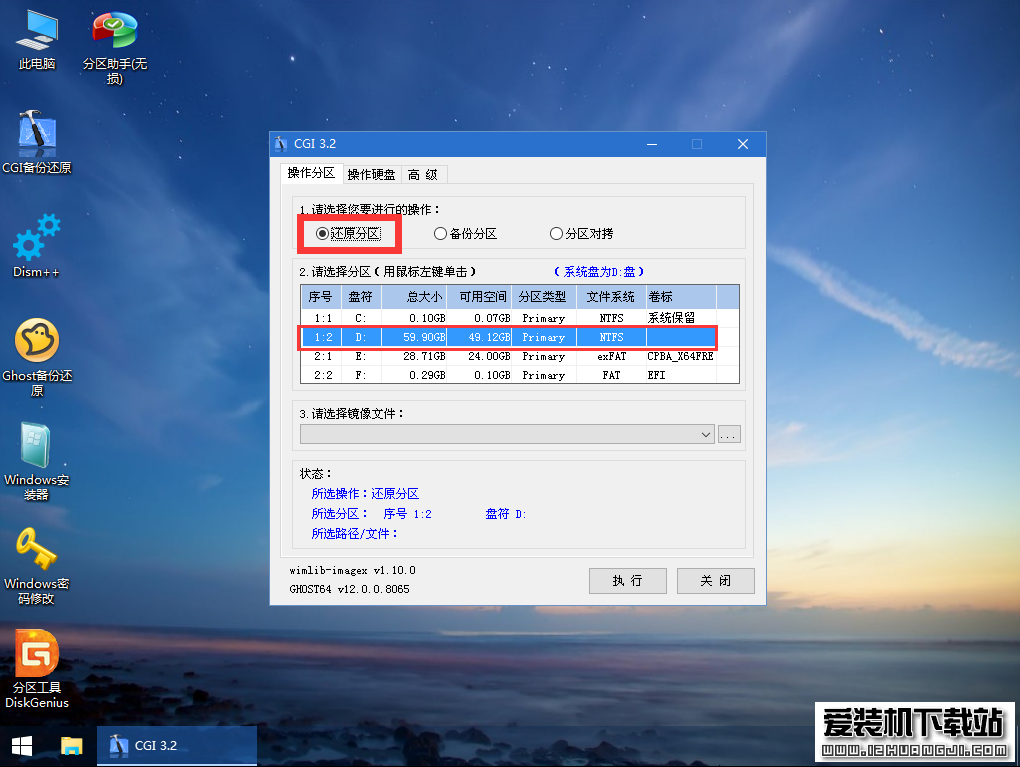Select the 分区工具 DiskGenius desktop icon
1020x767 pixels.
(37, 670)
